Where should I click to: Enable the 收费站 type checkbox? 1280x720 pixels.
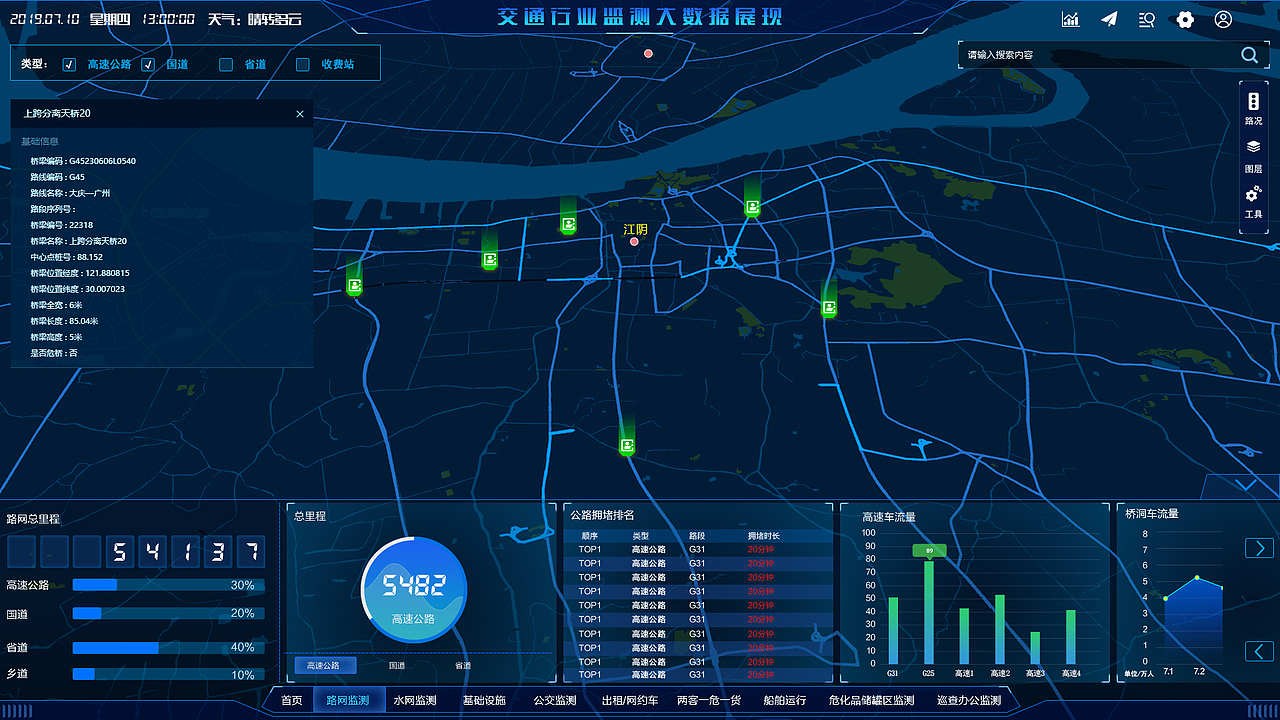pyautogui.click(x=303, y=64)
